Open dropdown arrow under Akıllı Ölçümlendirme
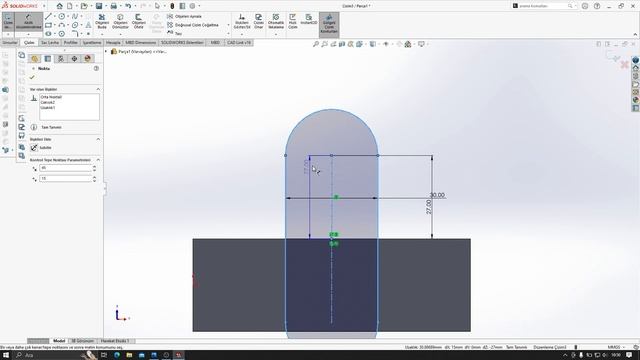This screenshot has width=640, height=360. pos(29,34)
